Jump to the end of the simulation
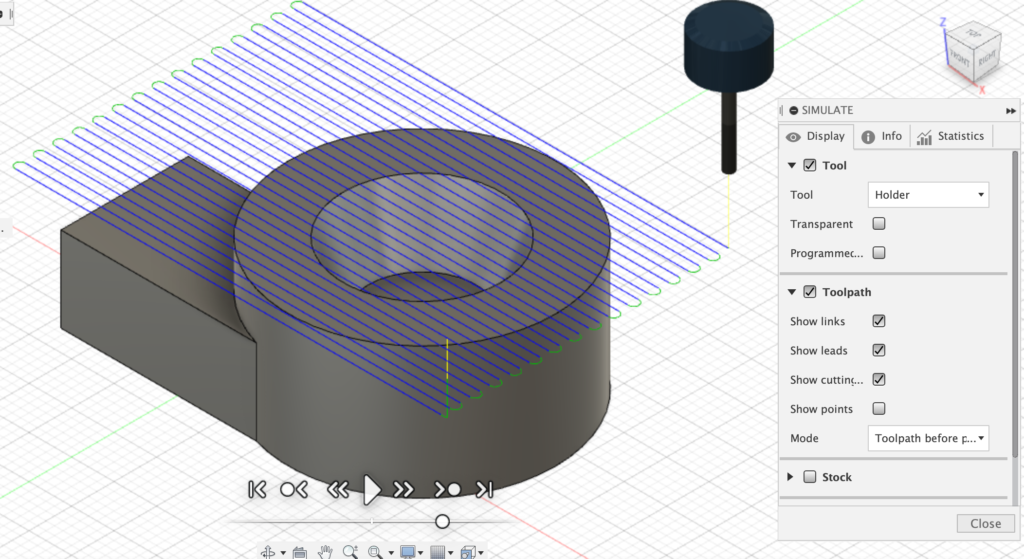This screenshot has height=559, width=1024. coord(485,489)
